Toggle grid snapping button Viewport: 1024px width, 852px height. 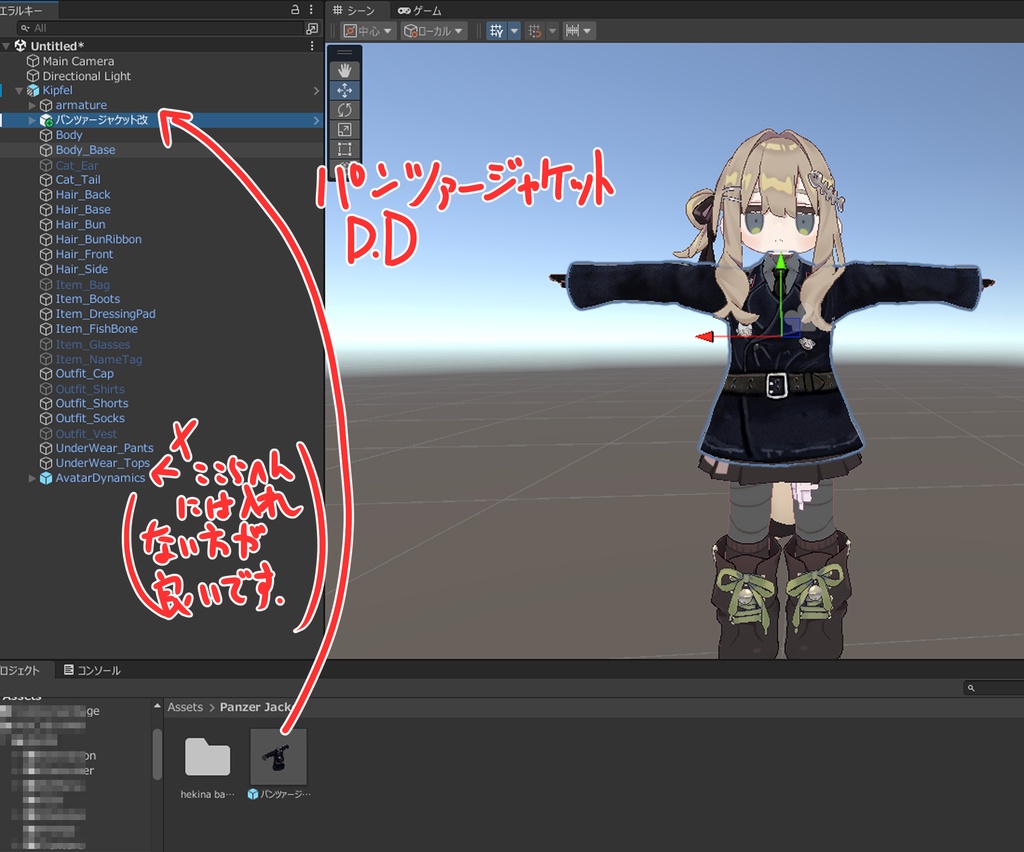coord(535,31)
